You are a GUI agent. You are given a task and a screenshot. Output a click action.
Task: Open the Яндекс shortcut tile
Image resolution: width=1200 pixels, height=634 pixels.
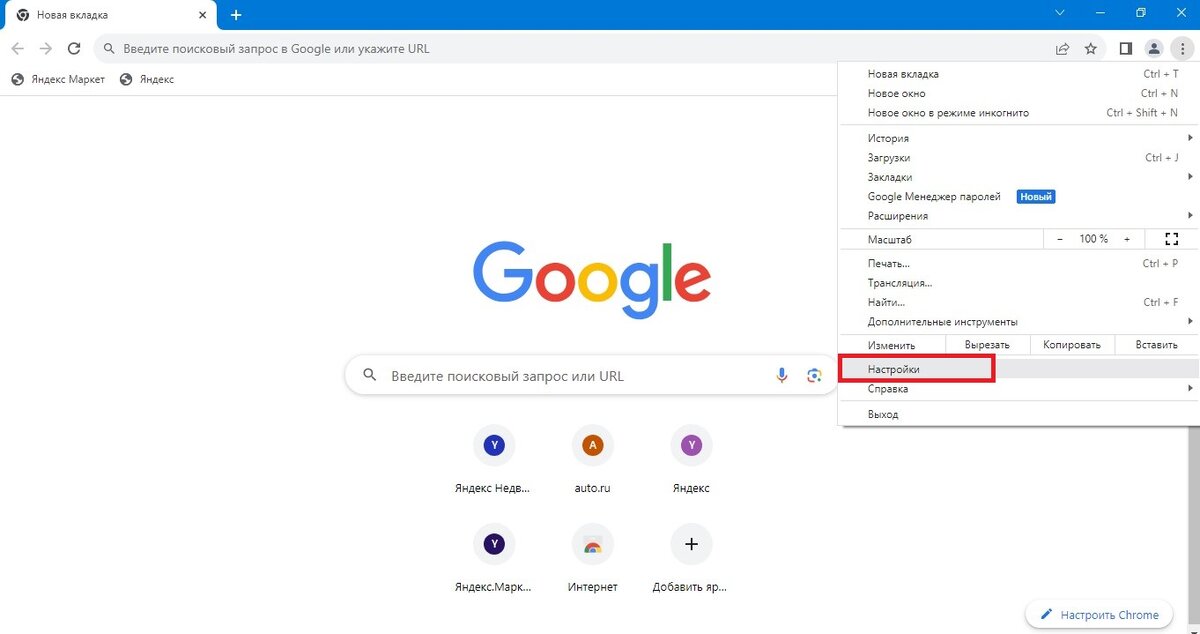pyautogui.click(x=691, y=461)
